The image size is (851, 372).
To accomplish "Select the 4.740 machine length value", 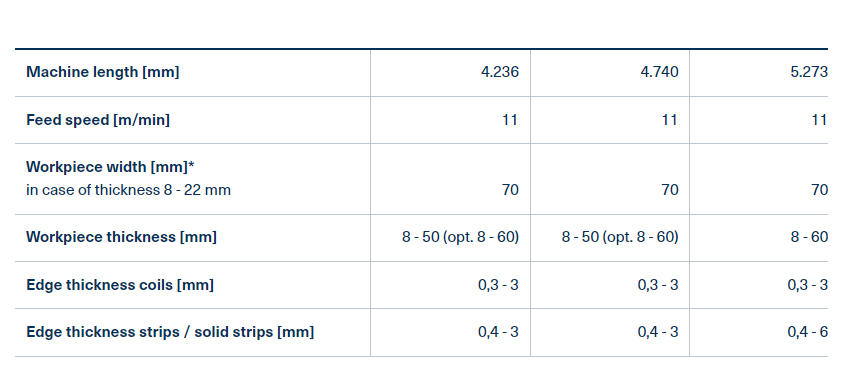I will (659, 72).
